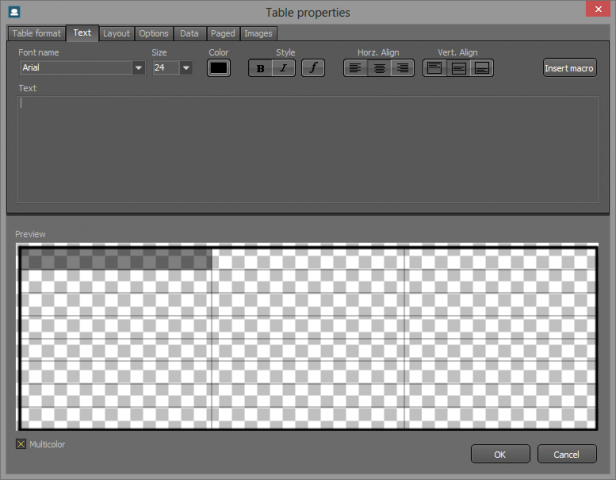Click the application icon in title bar
616x480 pixels.
pos(14,12)
